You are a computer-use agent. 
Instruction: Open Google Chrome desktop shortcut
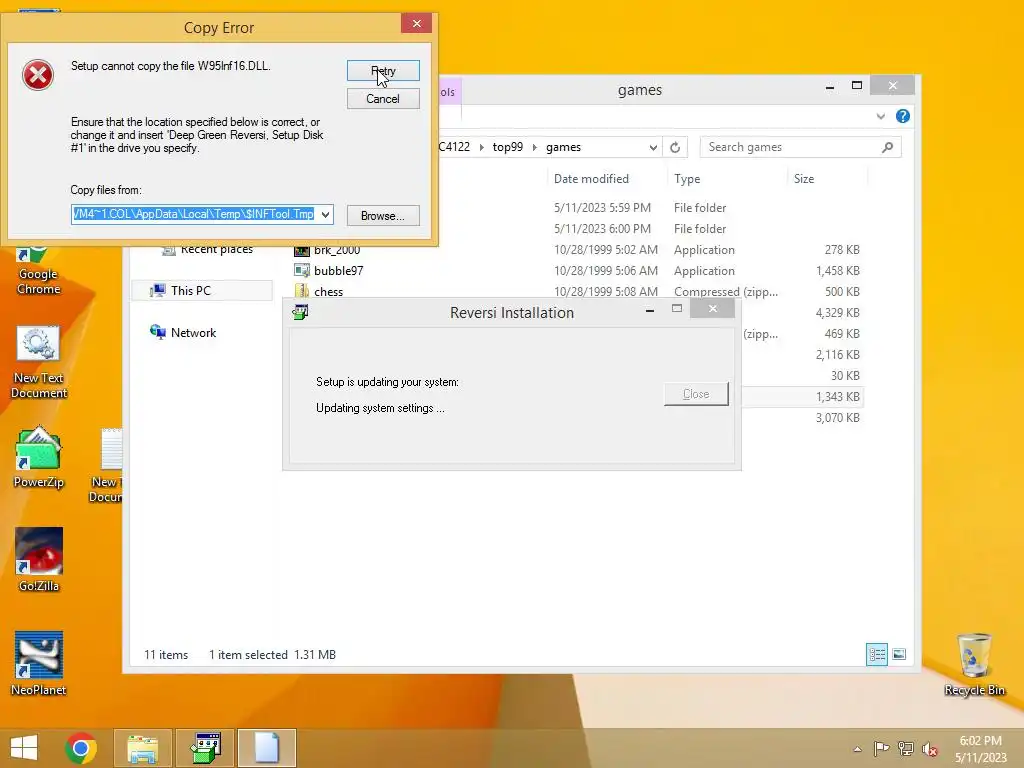point(39,271)
